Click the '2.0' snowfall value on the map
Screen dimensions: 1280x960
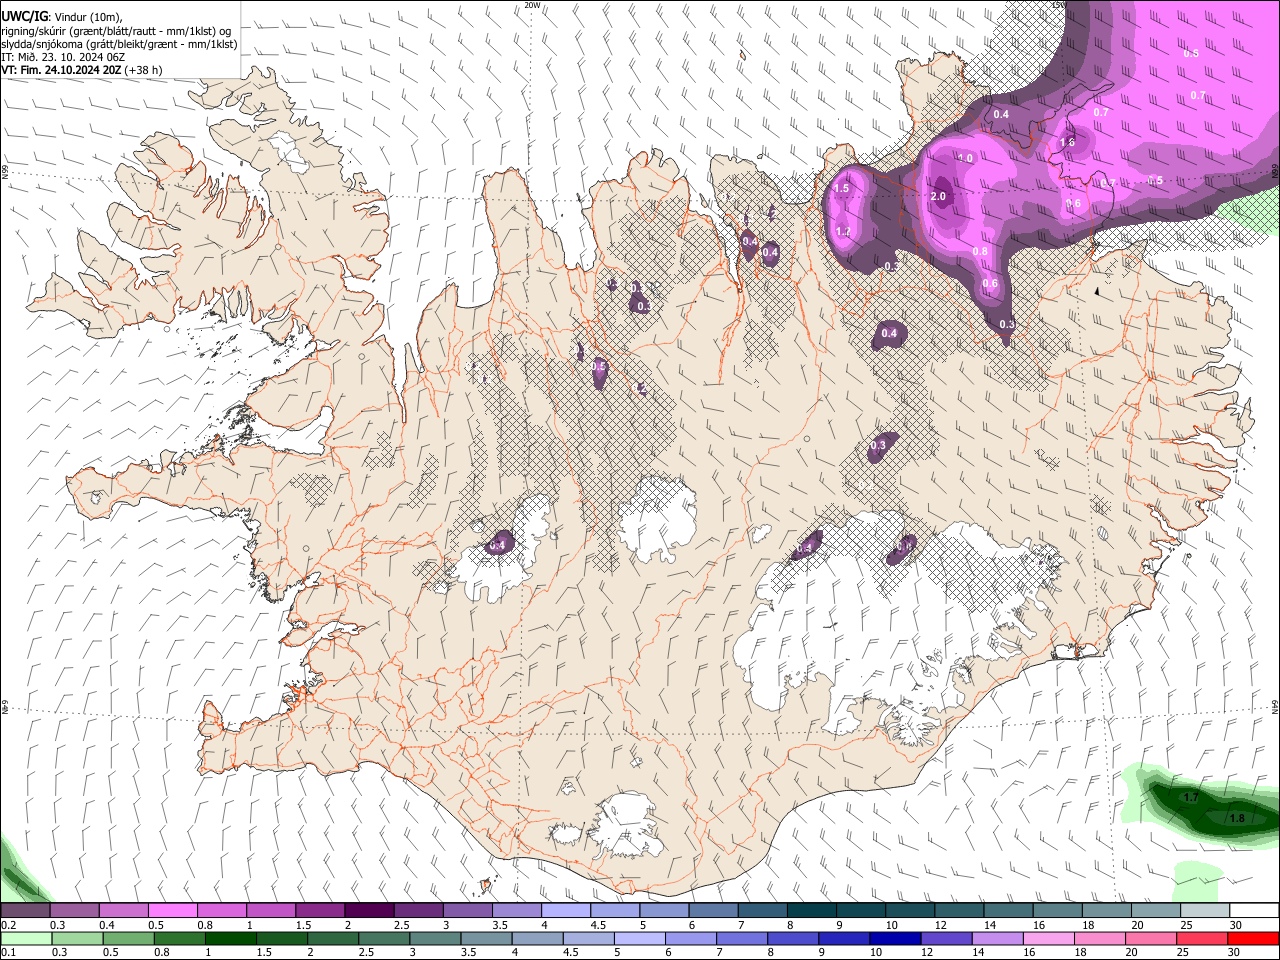pyautogui.click(x=938, y=197)
